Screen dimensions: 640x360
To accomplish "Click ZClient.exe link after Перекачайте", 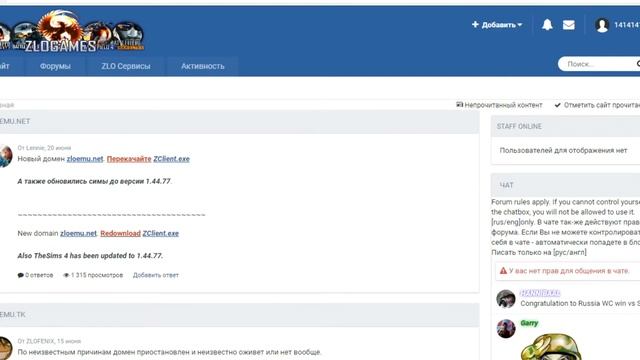I will click(x=171, y=159).
